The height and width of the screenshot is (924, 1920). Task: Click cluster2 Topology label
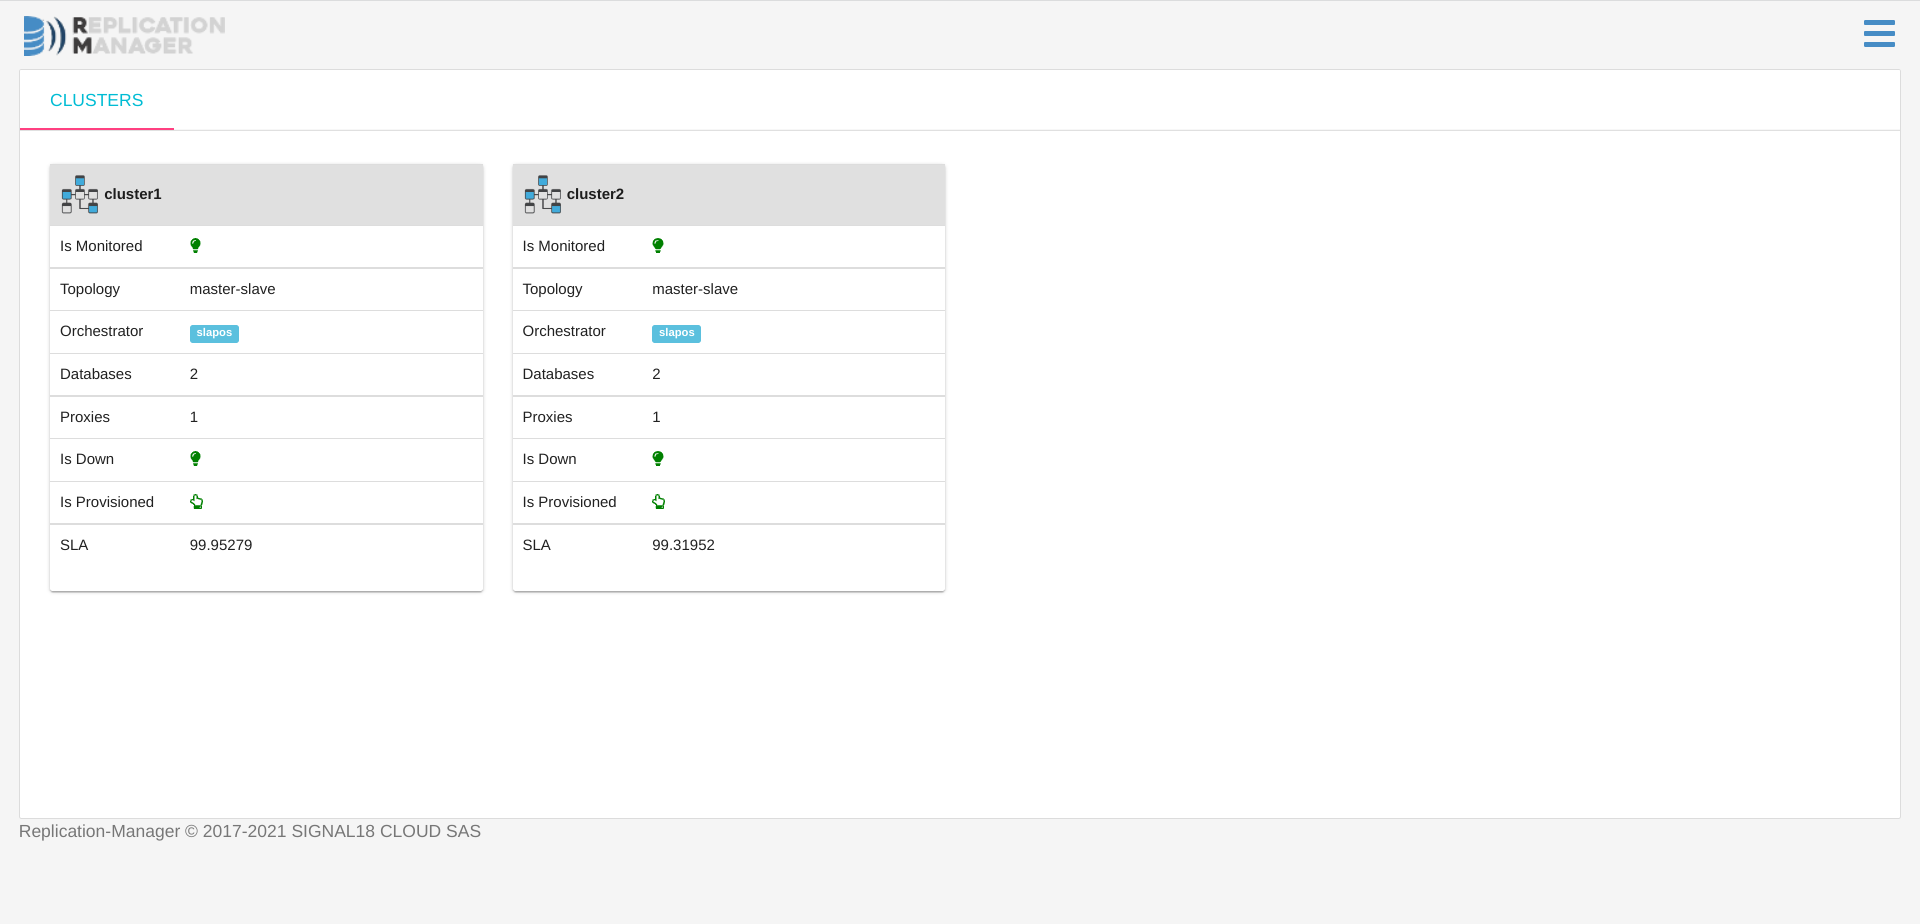tap(552, 289)
